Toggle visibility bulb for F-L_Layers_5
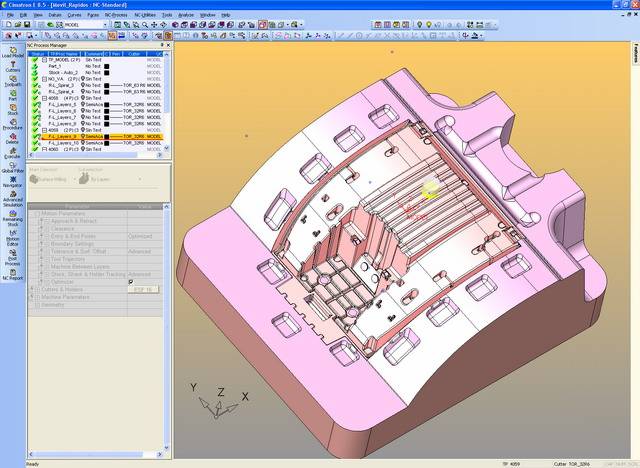The image size is (640, 468). click(x=83, y=104)
